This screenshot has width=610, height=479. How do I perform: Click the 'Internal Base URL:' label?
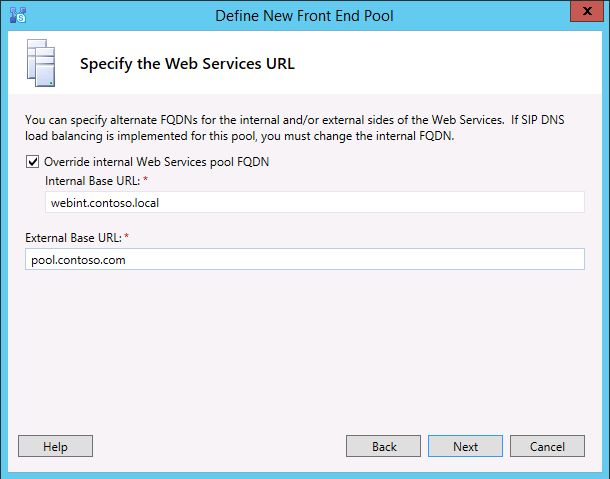[x=92, y=181]
